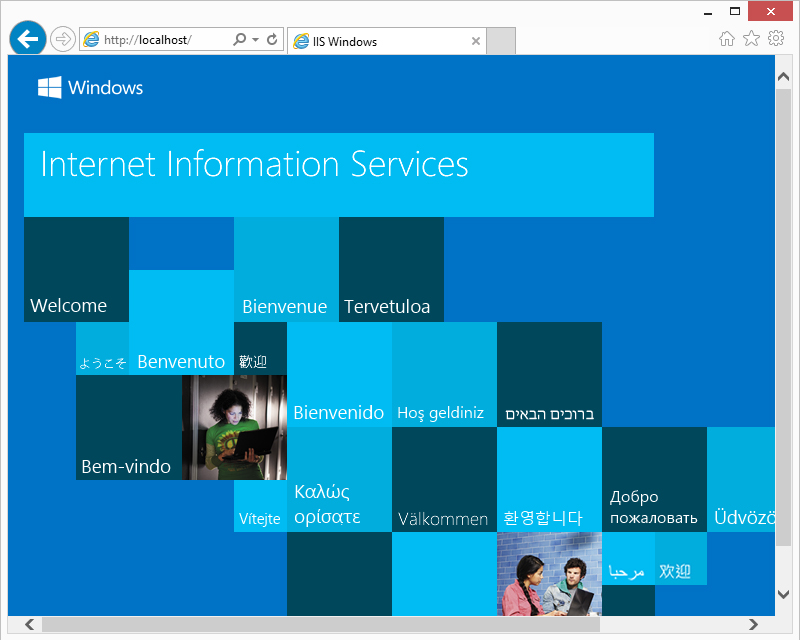Close the IIS Windows tab
This screenshot has height=640, width=800.
476,41
